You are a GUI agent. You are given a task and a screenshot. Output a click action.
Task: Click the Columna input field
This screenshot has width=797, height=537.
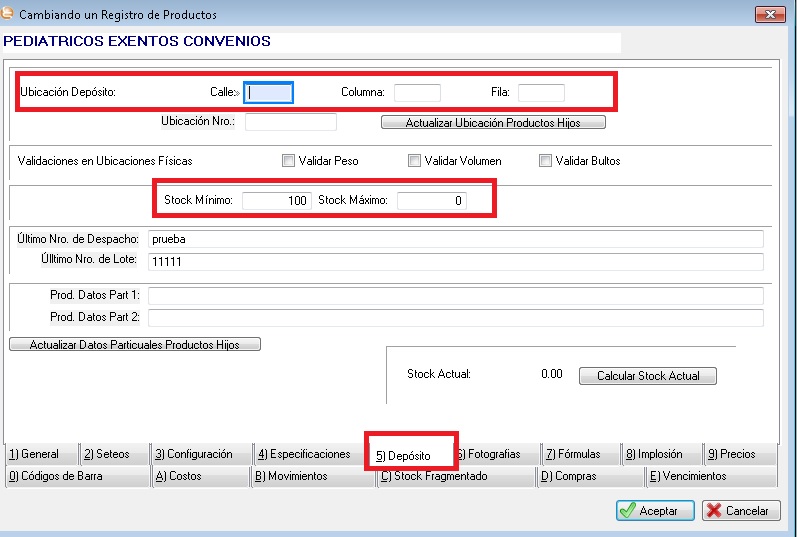(x=417, y=93)
